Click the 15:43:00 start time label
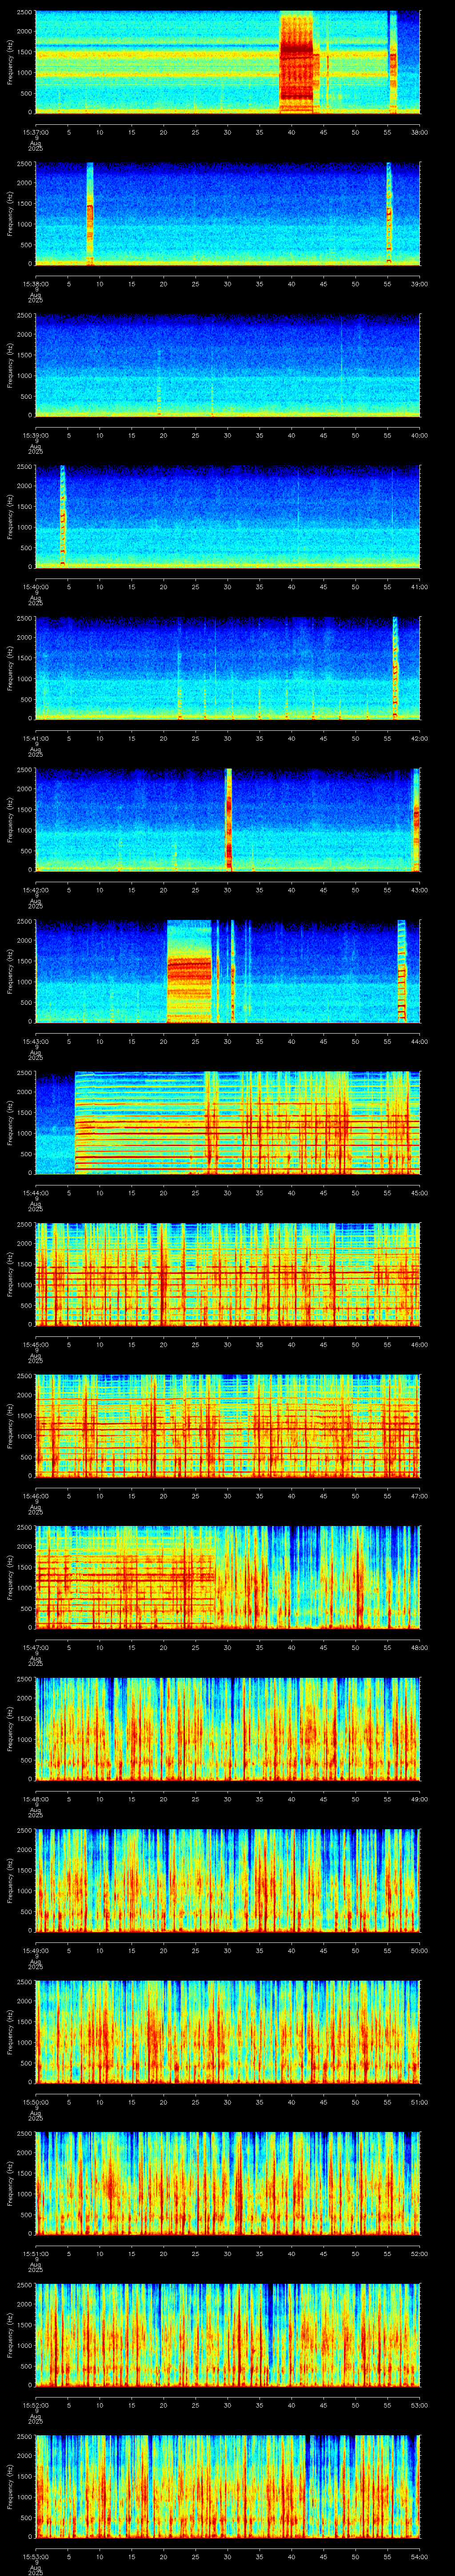The height and width of the screenshot is (2576, 455). 35,1041
